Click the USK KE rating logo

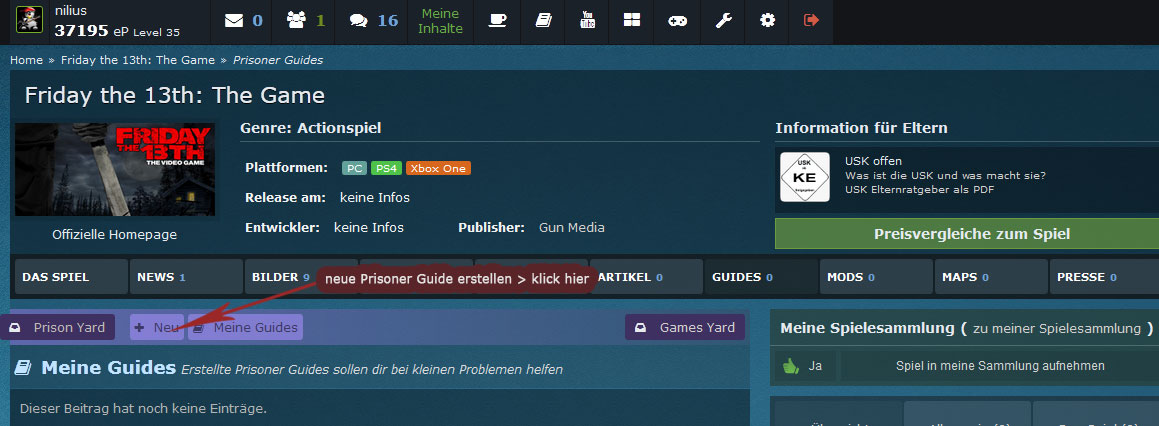805,177
